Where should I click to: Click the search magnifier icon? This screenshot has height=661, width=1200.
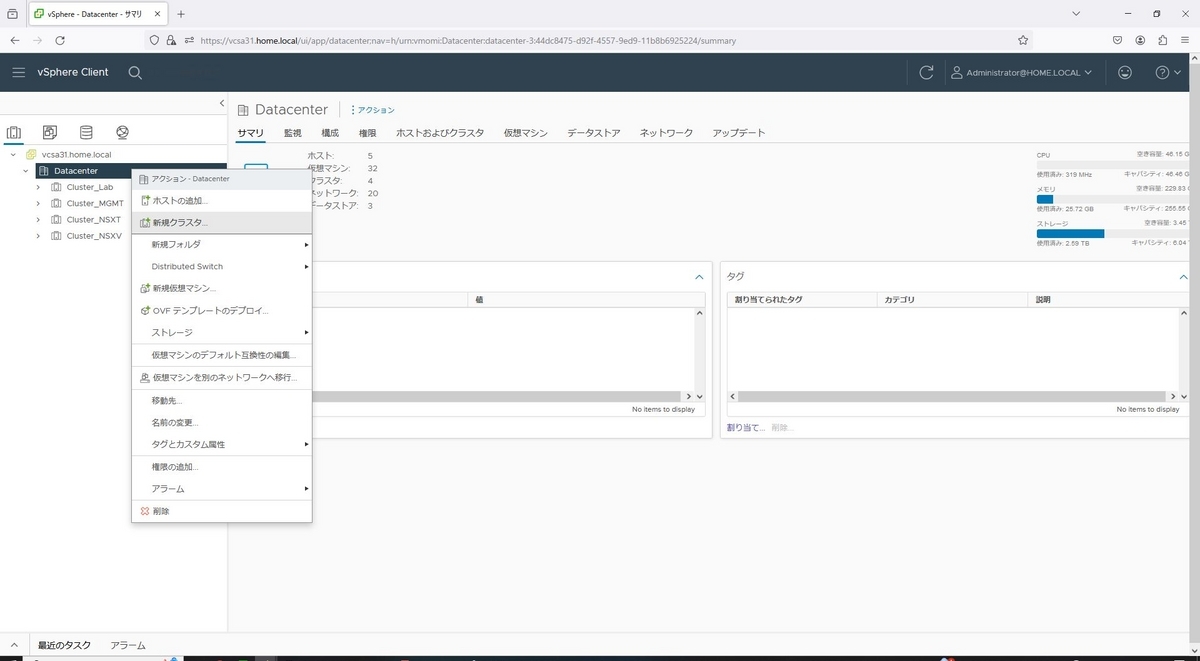point(135,72)
